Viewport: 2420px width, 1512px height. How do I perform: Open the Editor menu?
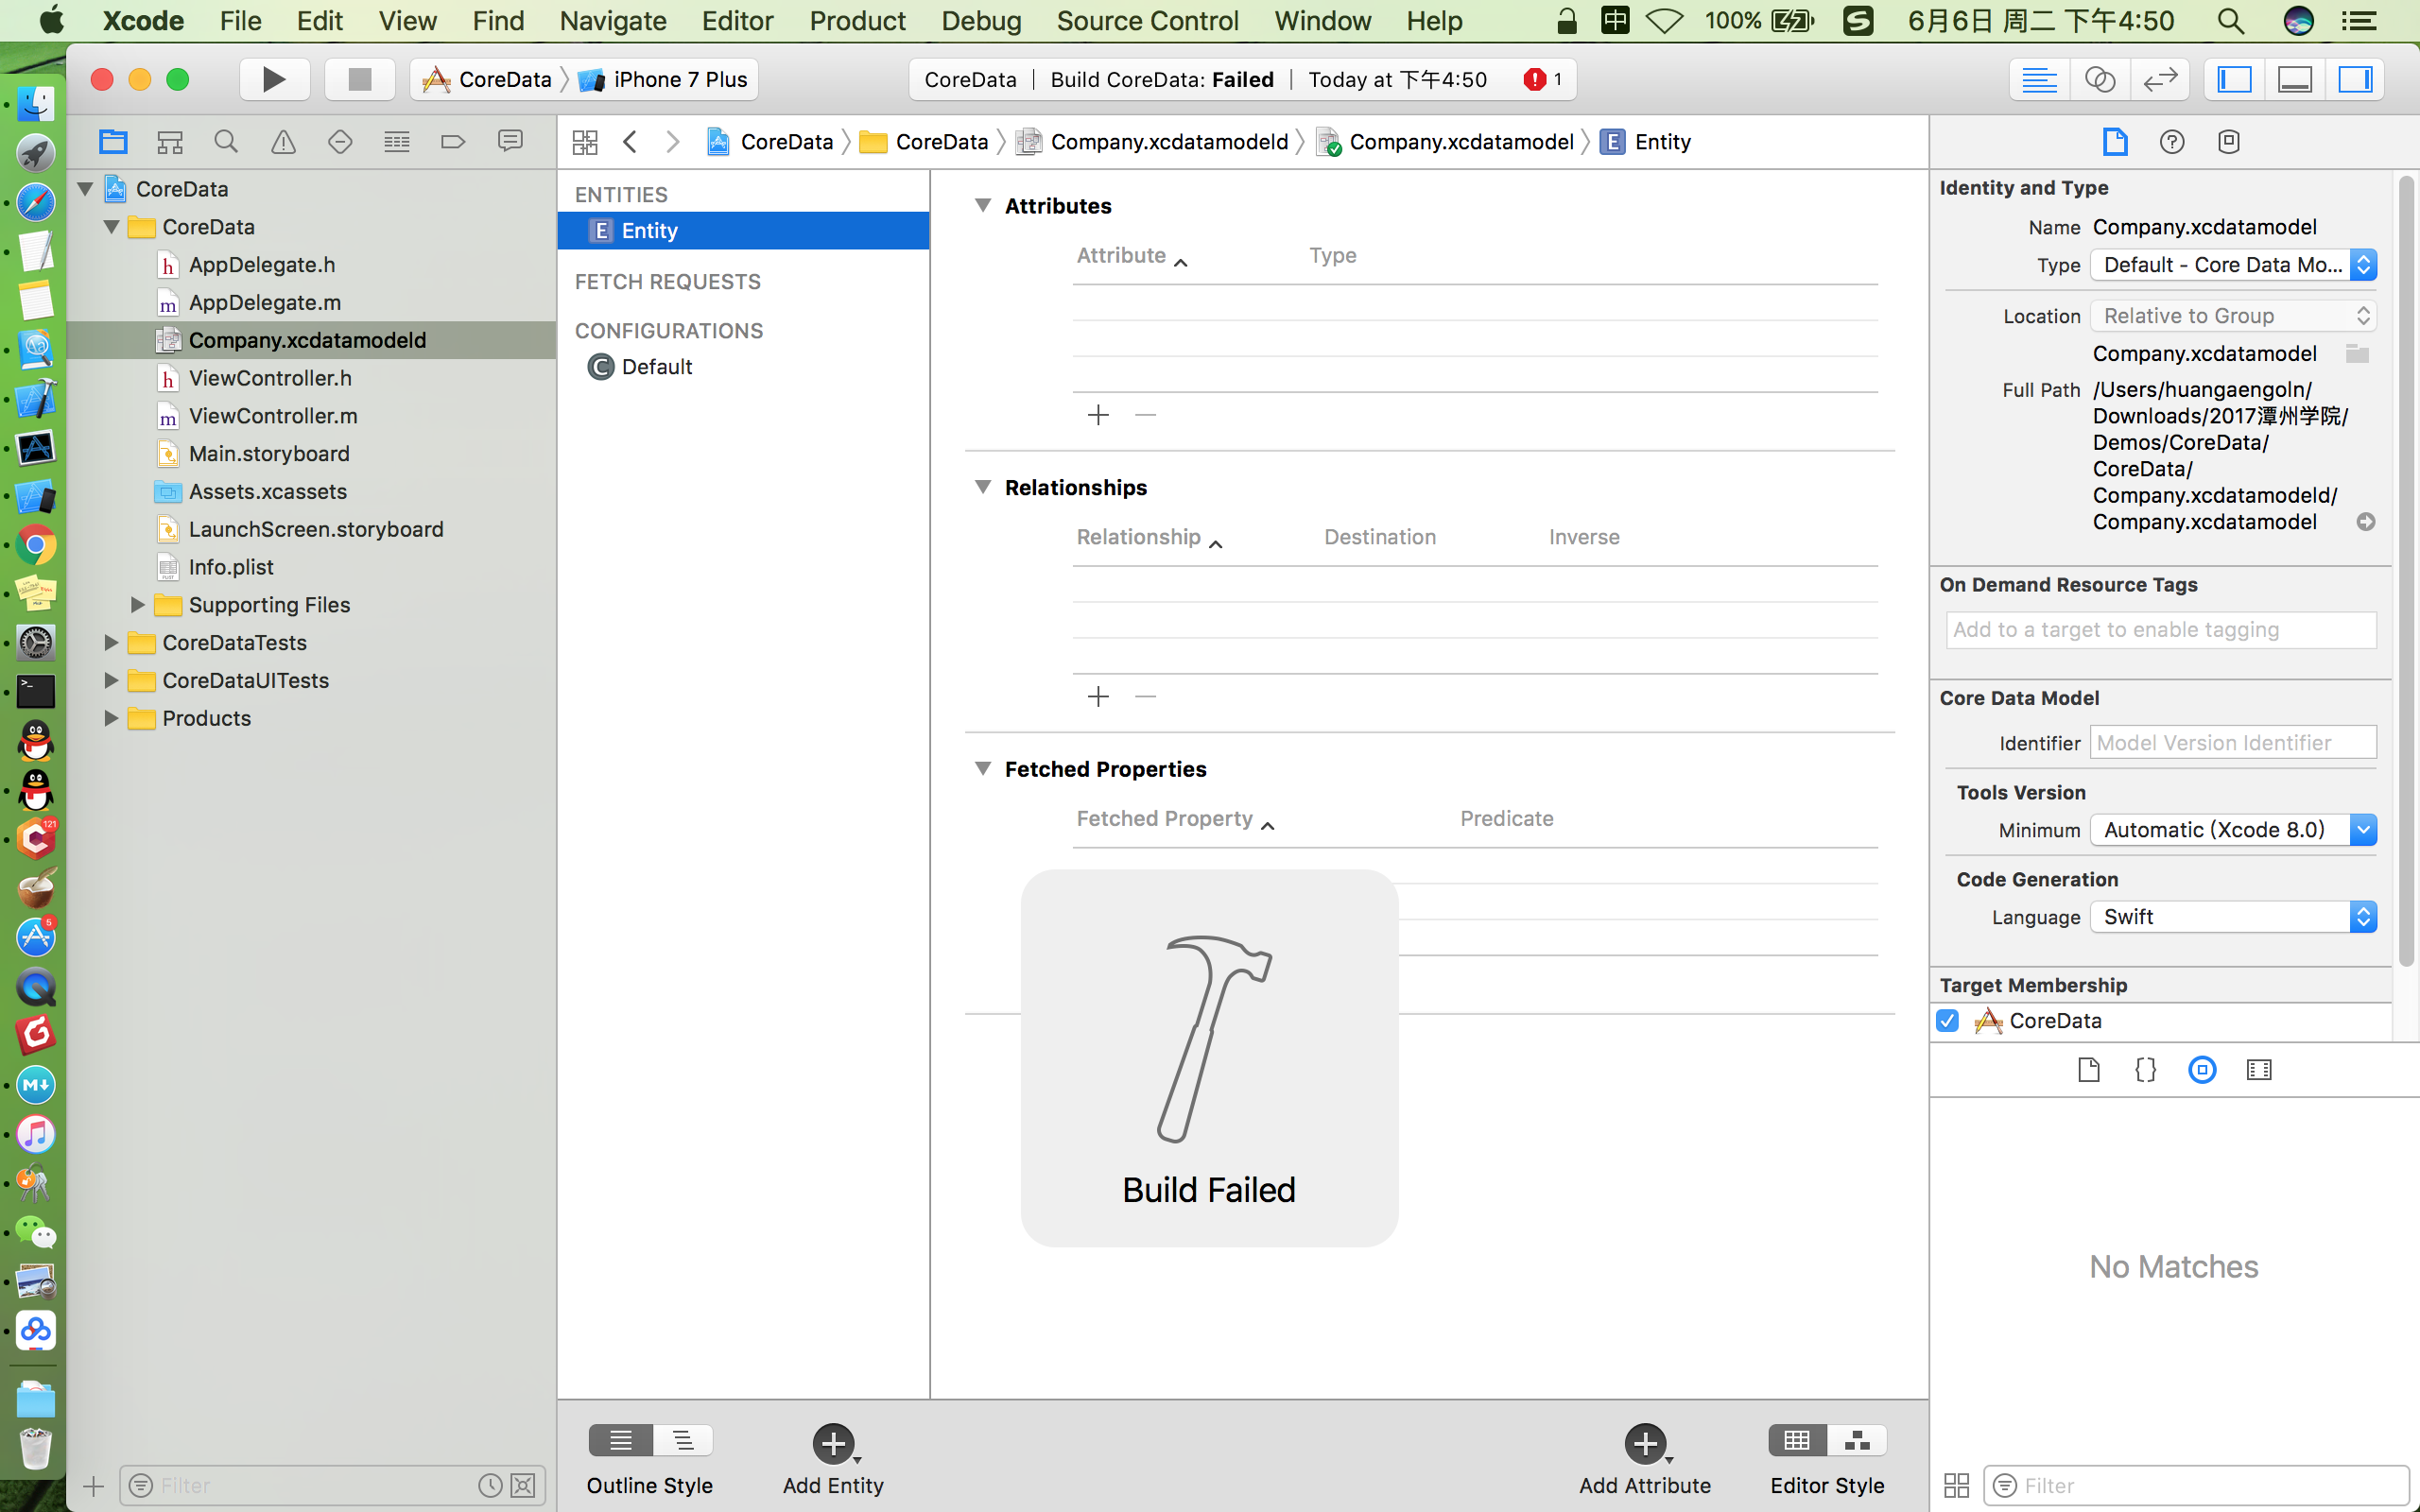point(737,21)
